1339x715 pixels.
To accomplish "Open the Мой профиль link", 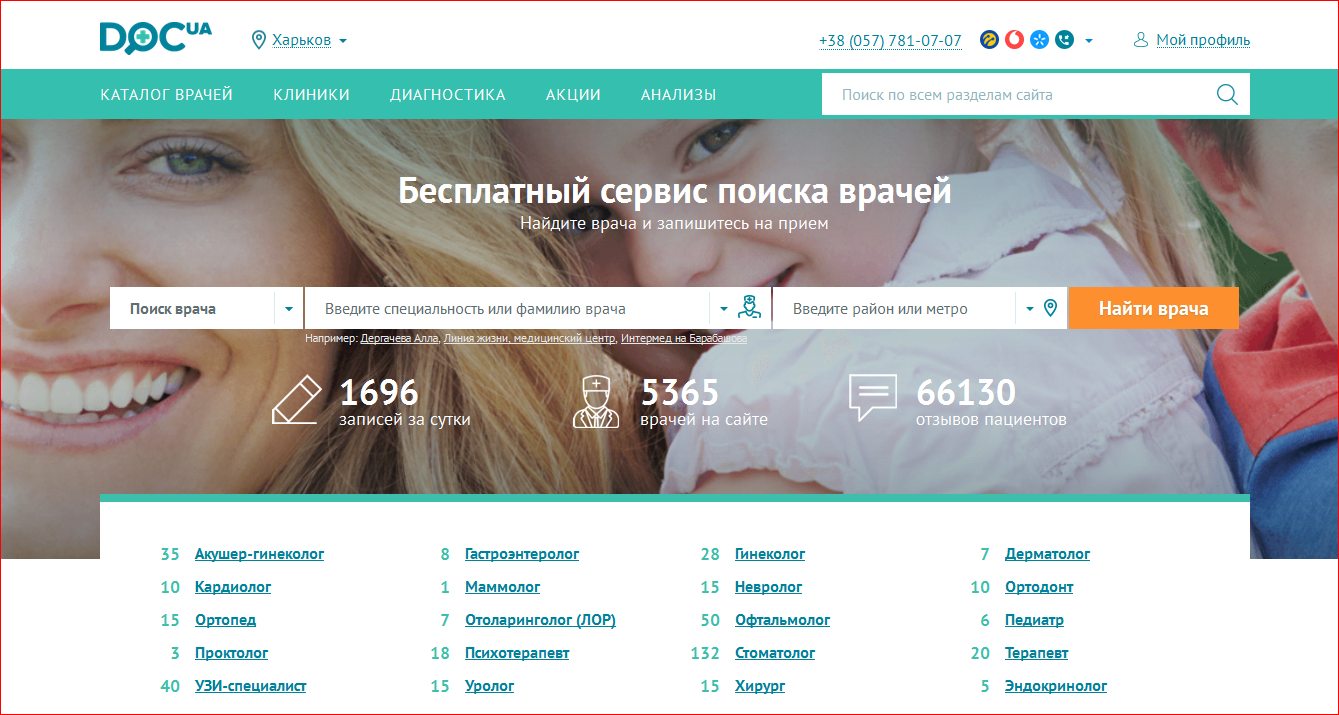I will (x=1203, y=40).
